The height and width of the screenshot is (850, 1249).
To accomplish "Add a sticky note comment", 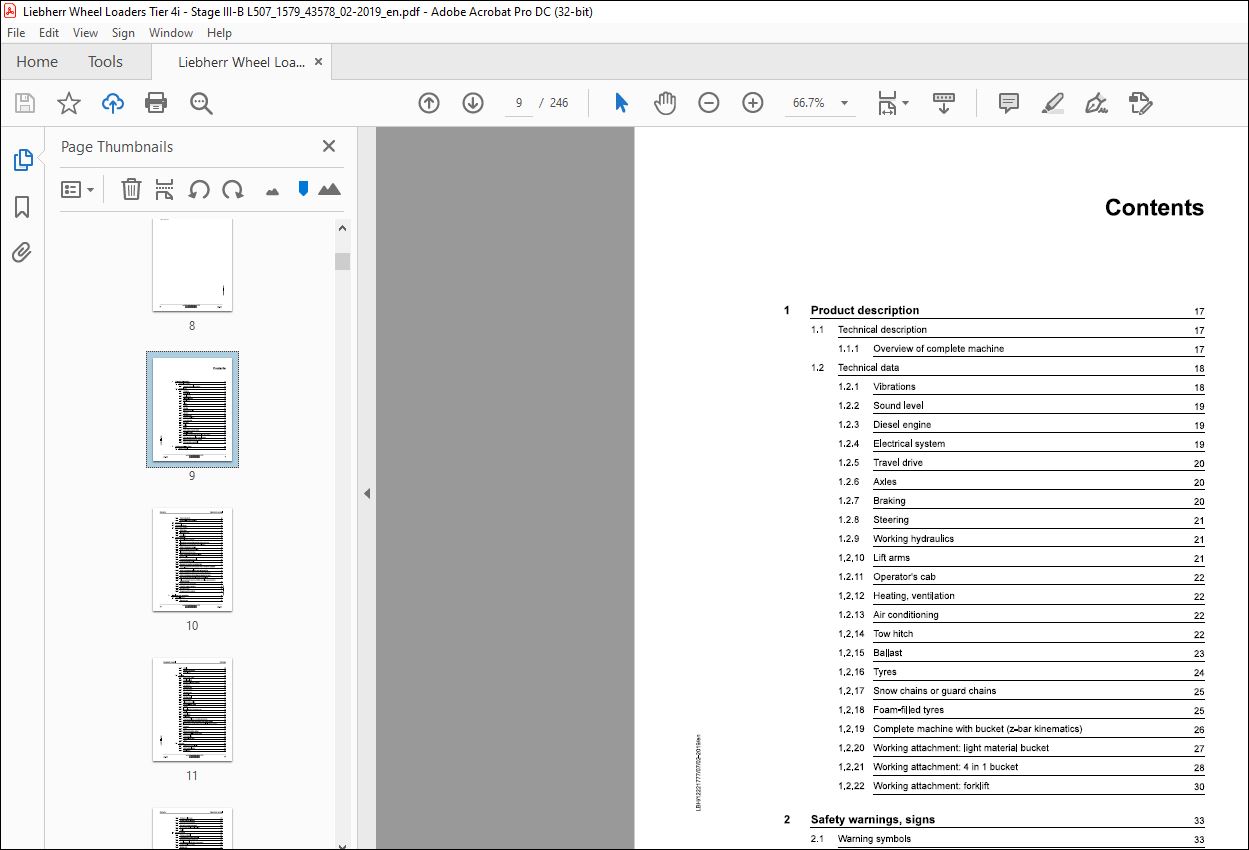I will click(x=1009, y=103).
